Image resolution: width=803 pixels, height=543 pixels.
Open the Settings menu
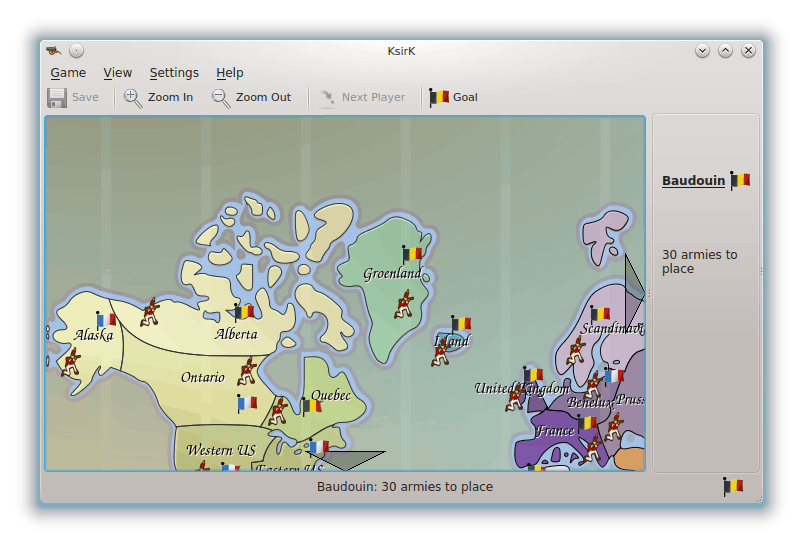(174, 72)
